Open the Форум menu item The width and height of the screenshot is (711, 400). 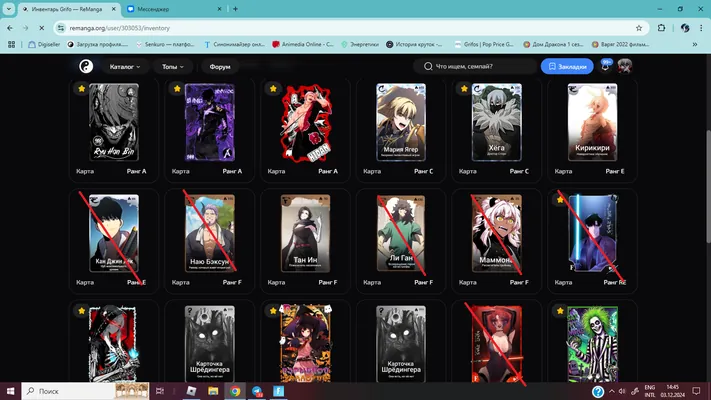(x=220, y=67)
